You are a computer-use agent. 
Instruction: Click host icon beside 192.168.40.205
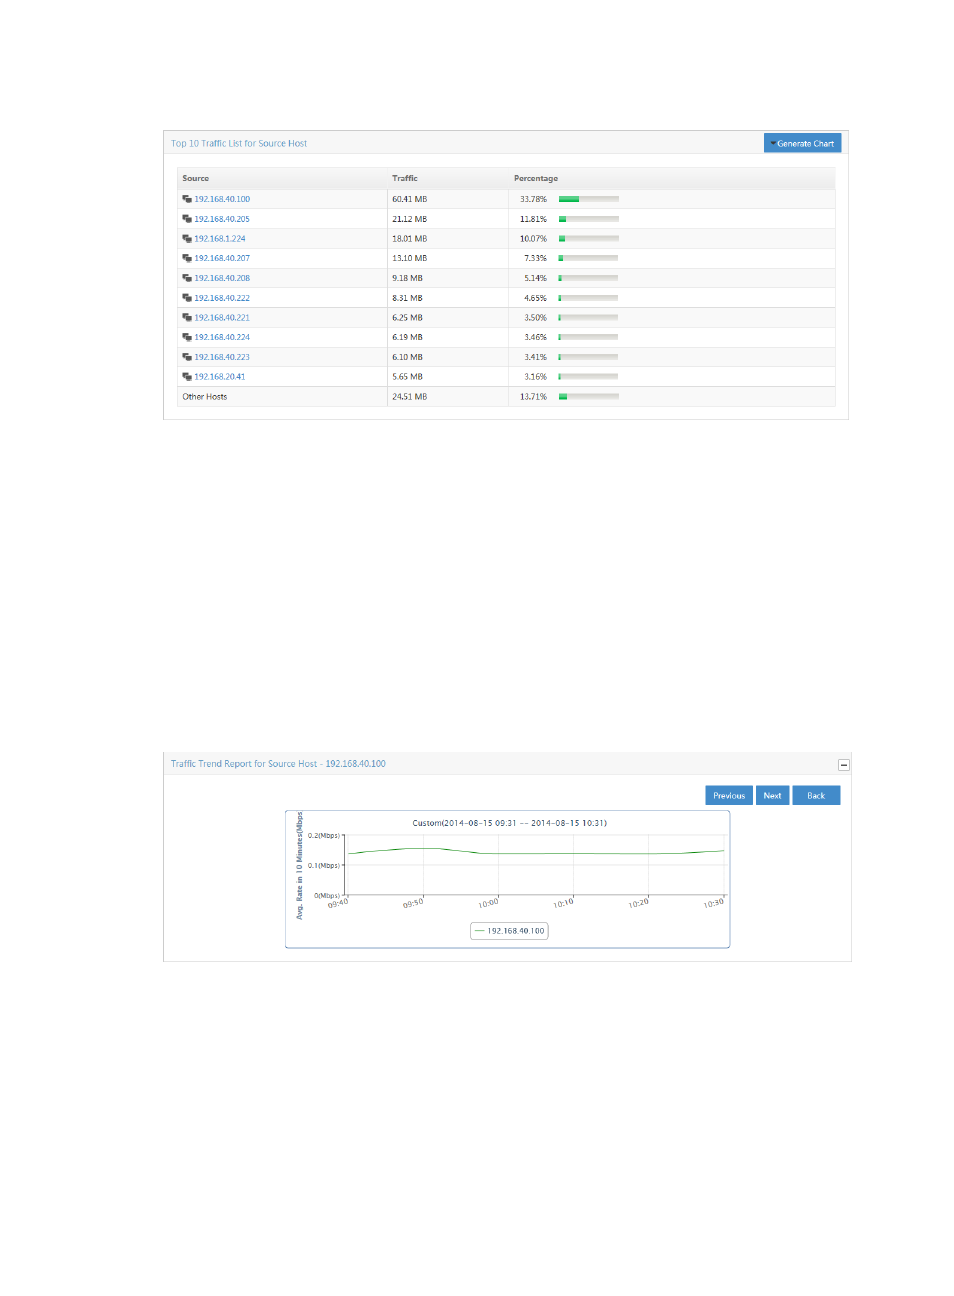tap(187, 219)
